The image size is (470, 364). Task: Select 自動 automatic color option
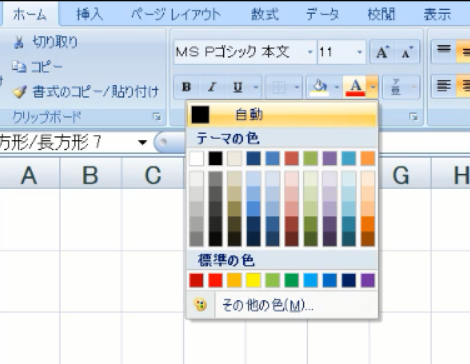point(282,115)
